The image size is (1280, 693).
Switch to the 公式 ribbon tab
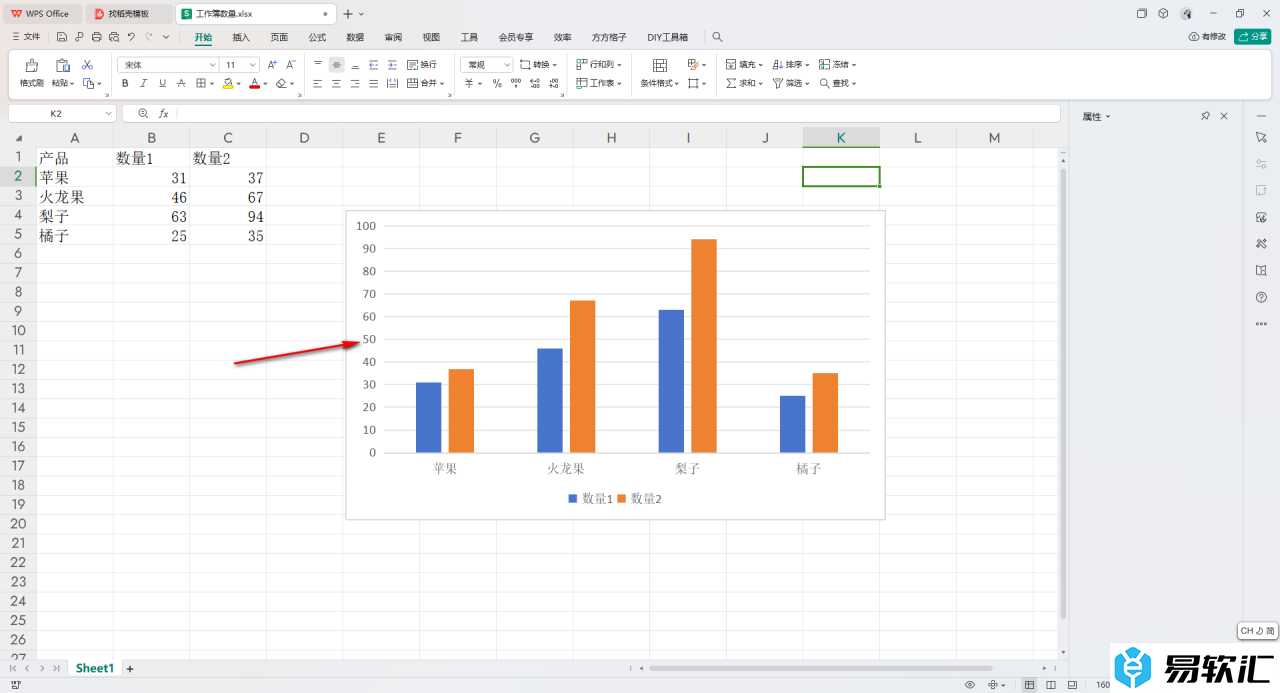317,37
